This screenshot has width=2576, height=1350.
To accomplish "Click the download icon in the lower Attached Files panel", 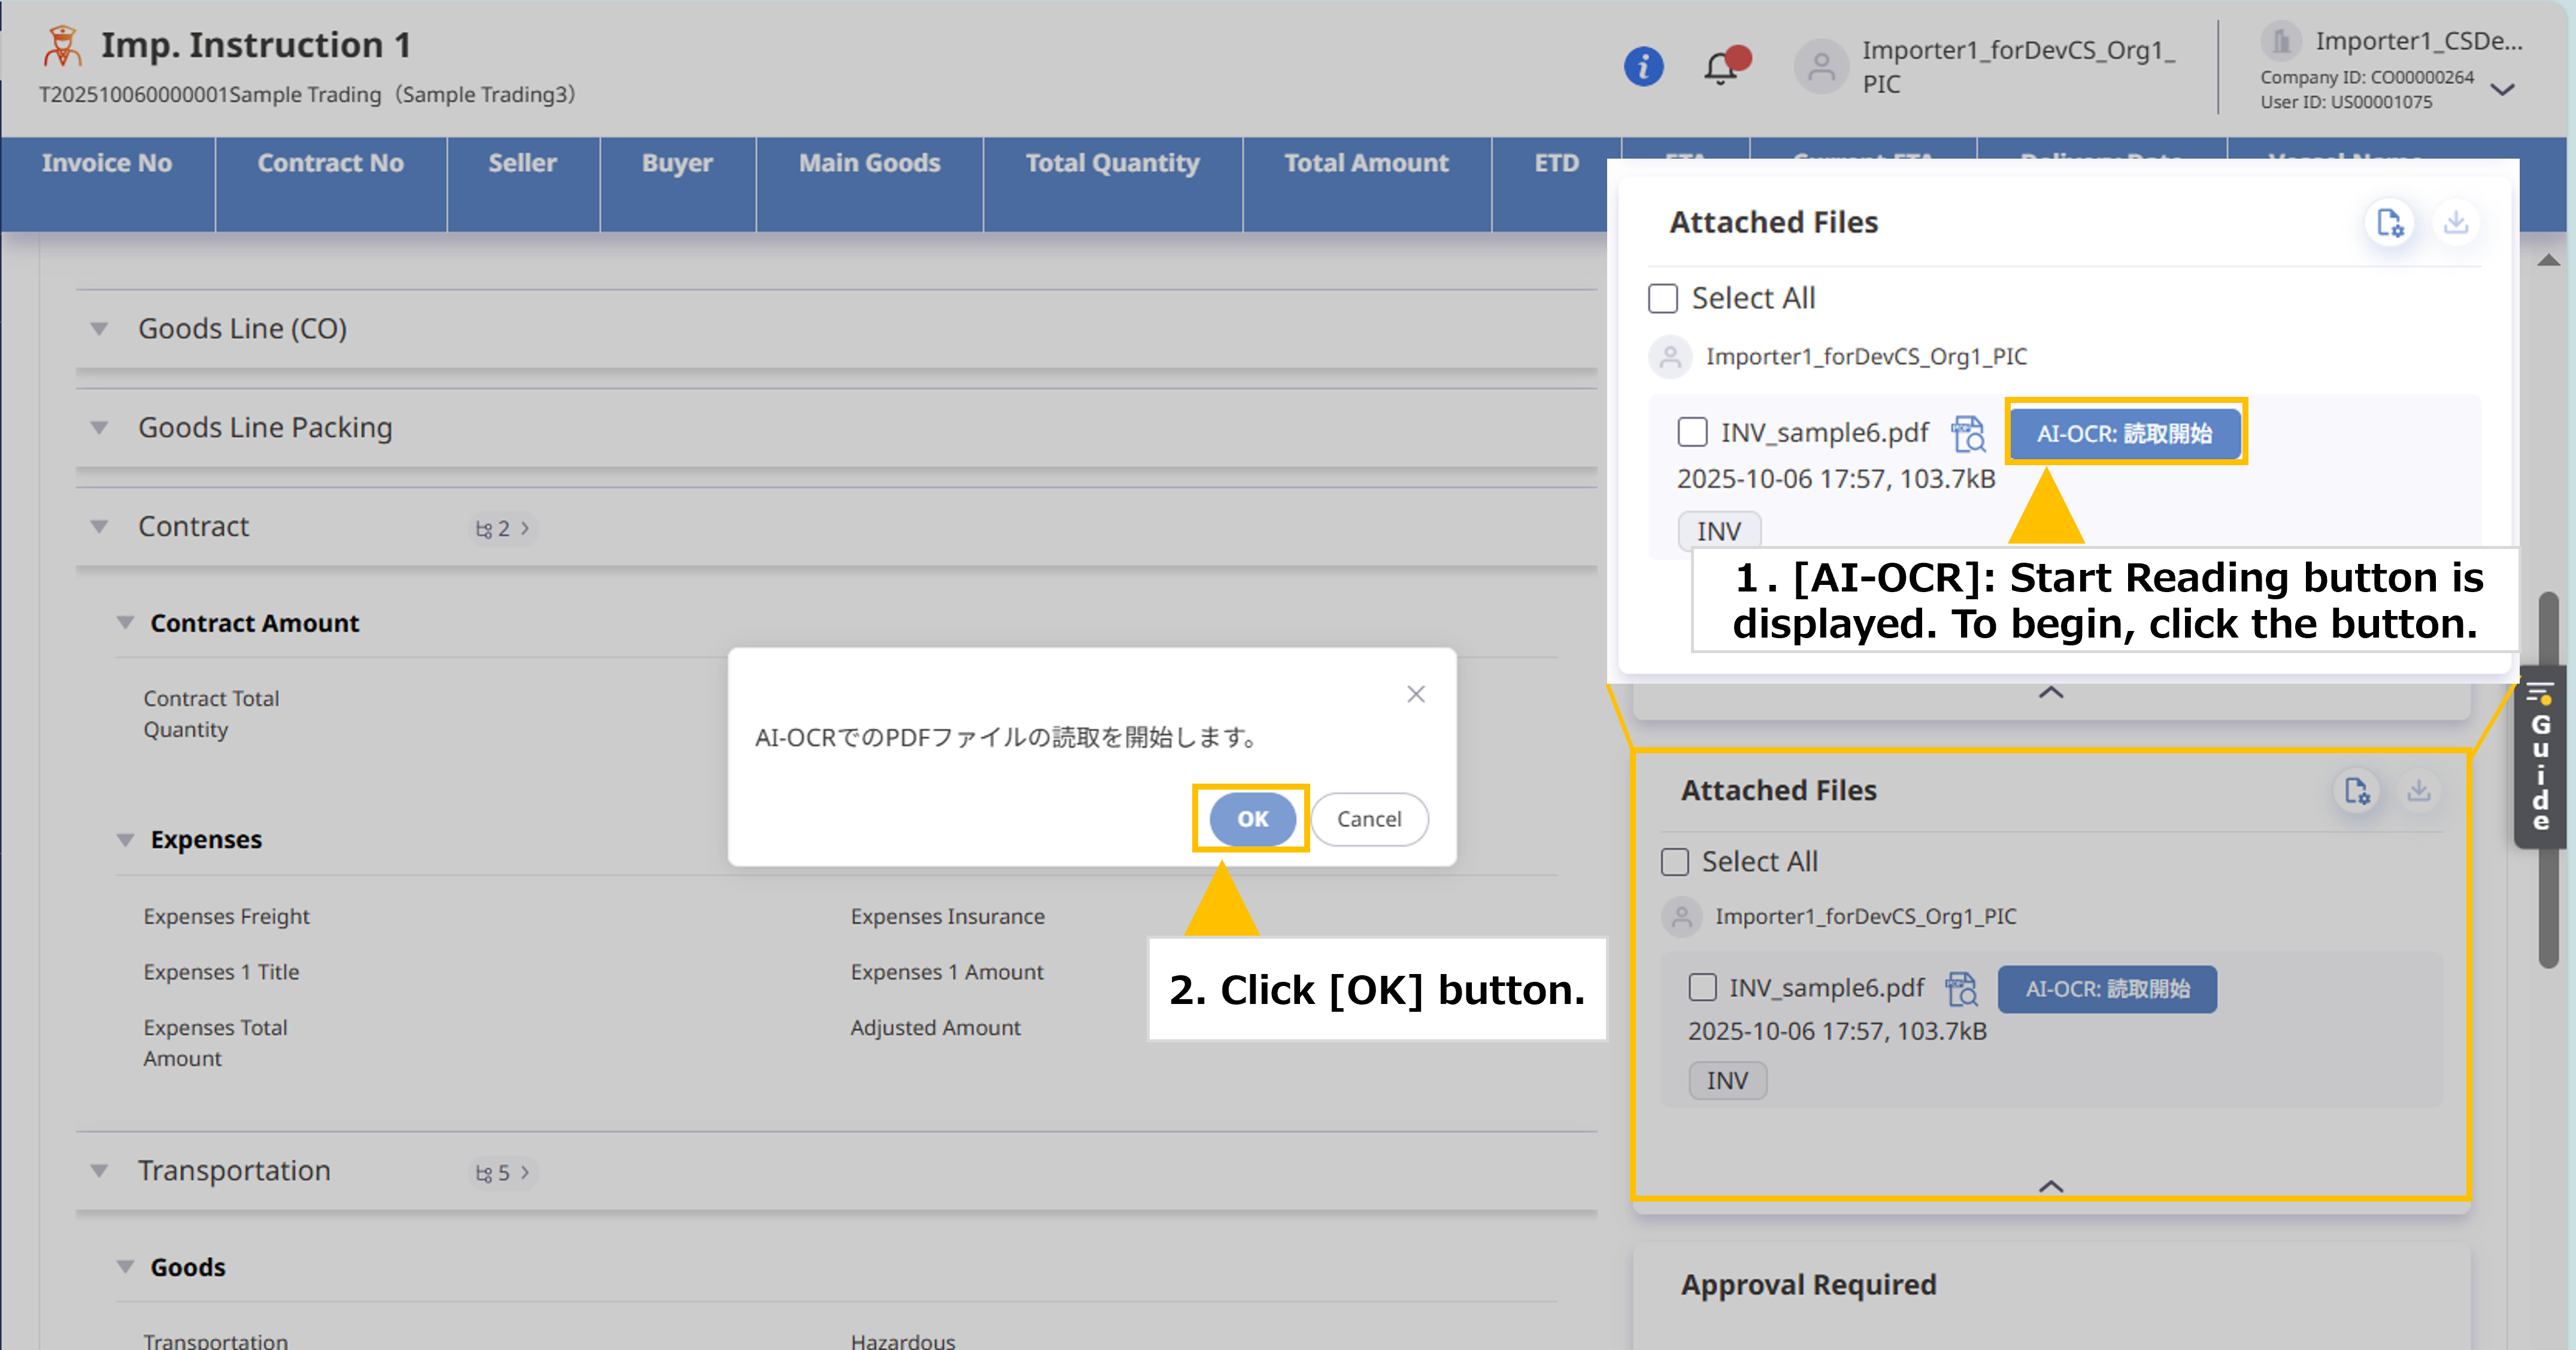I will click(2419, 791).
